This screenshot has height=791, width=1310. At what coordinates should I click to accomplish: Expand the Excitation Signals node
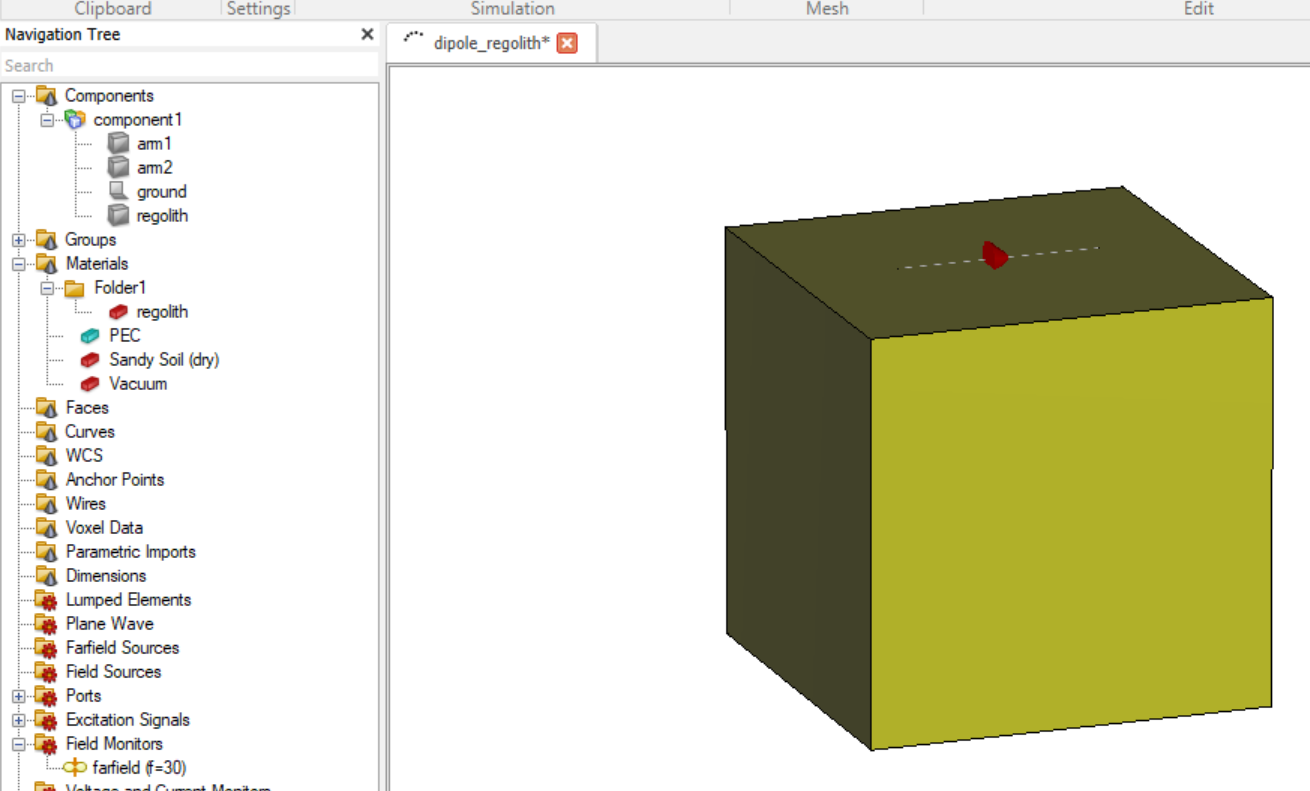(18, 720)
